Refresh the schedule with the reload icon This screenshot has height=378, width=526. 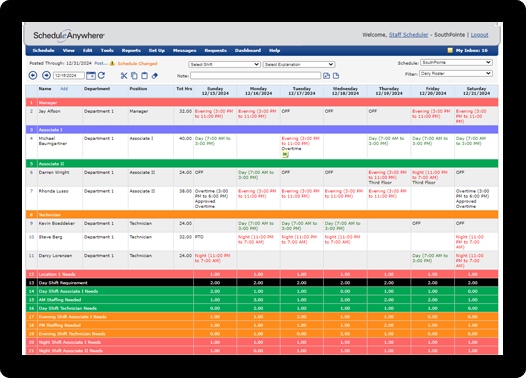click(x=101, y=75)
